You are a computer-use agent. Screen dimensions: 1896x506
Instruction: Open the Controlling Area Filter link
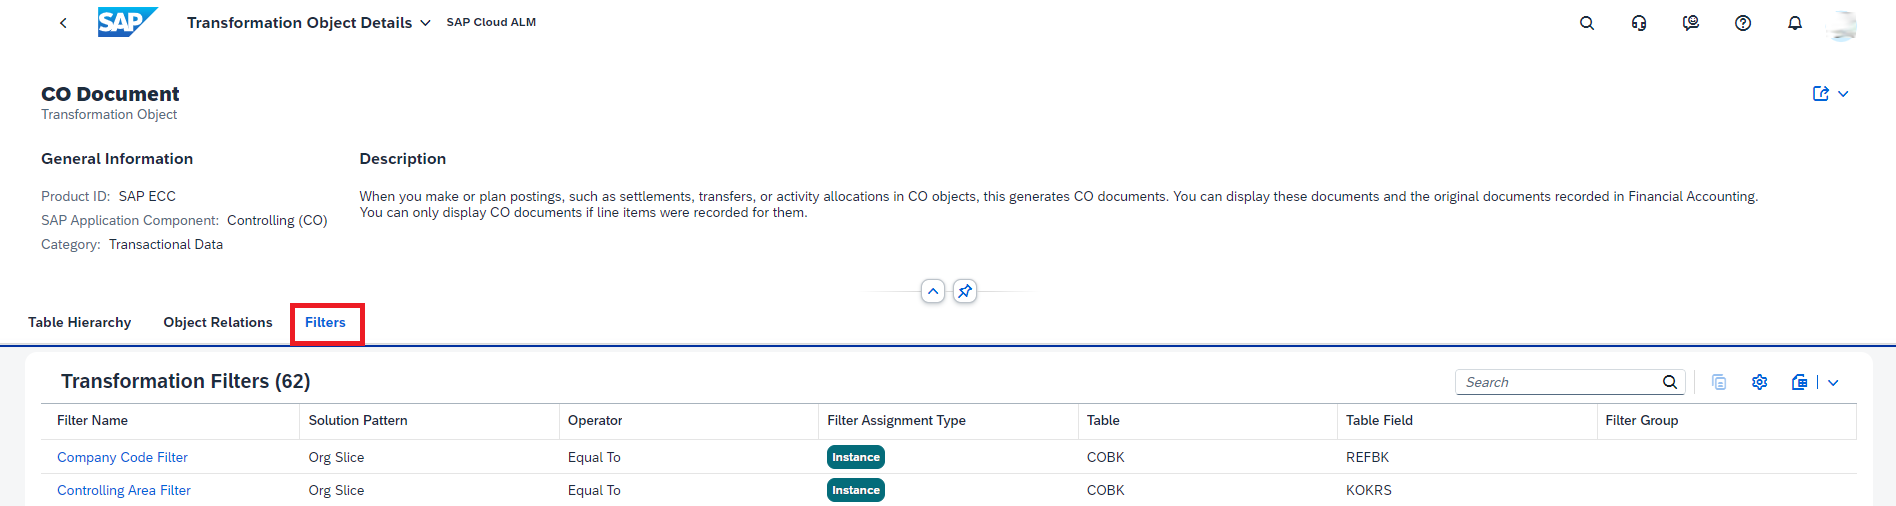(x=124, y=490)
